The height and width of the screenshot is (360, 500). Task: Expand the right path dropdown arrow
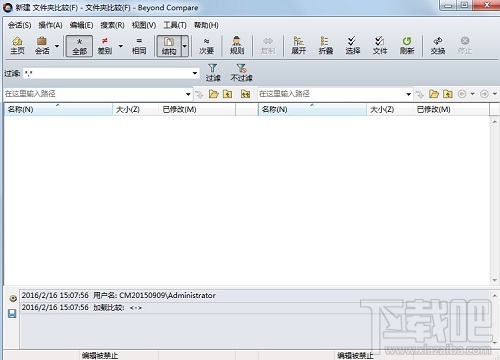click(x=409, y=94)
